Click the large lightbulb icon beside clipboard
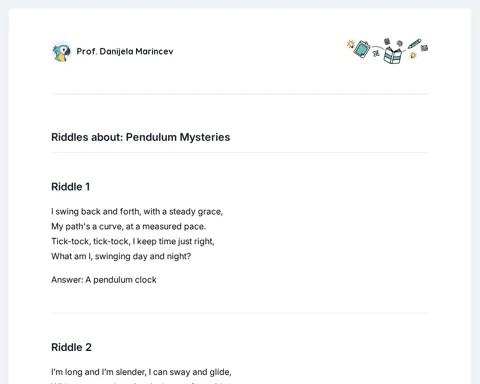480x384 pixels. [x=350, y=44]
